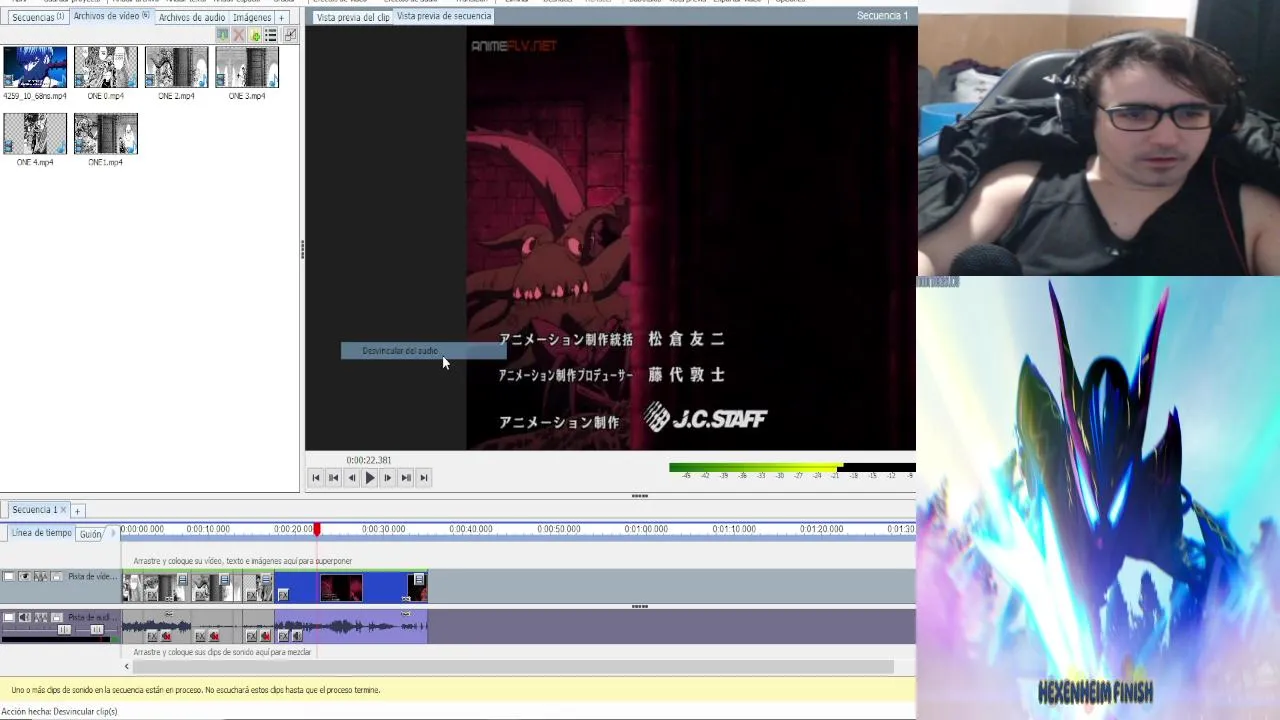Viewport: 1280px width, 720px height.
Task: Click transition icon at end of blue clip
Action: point(418,579)
